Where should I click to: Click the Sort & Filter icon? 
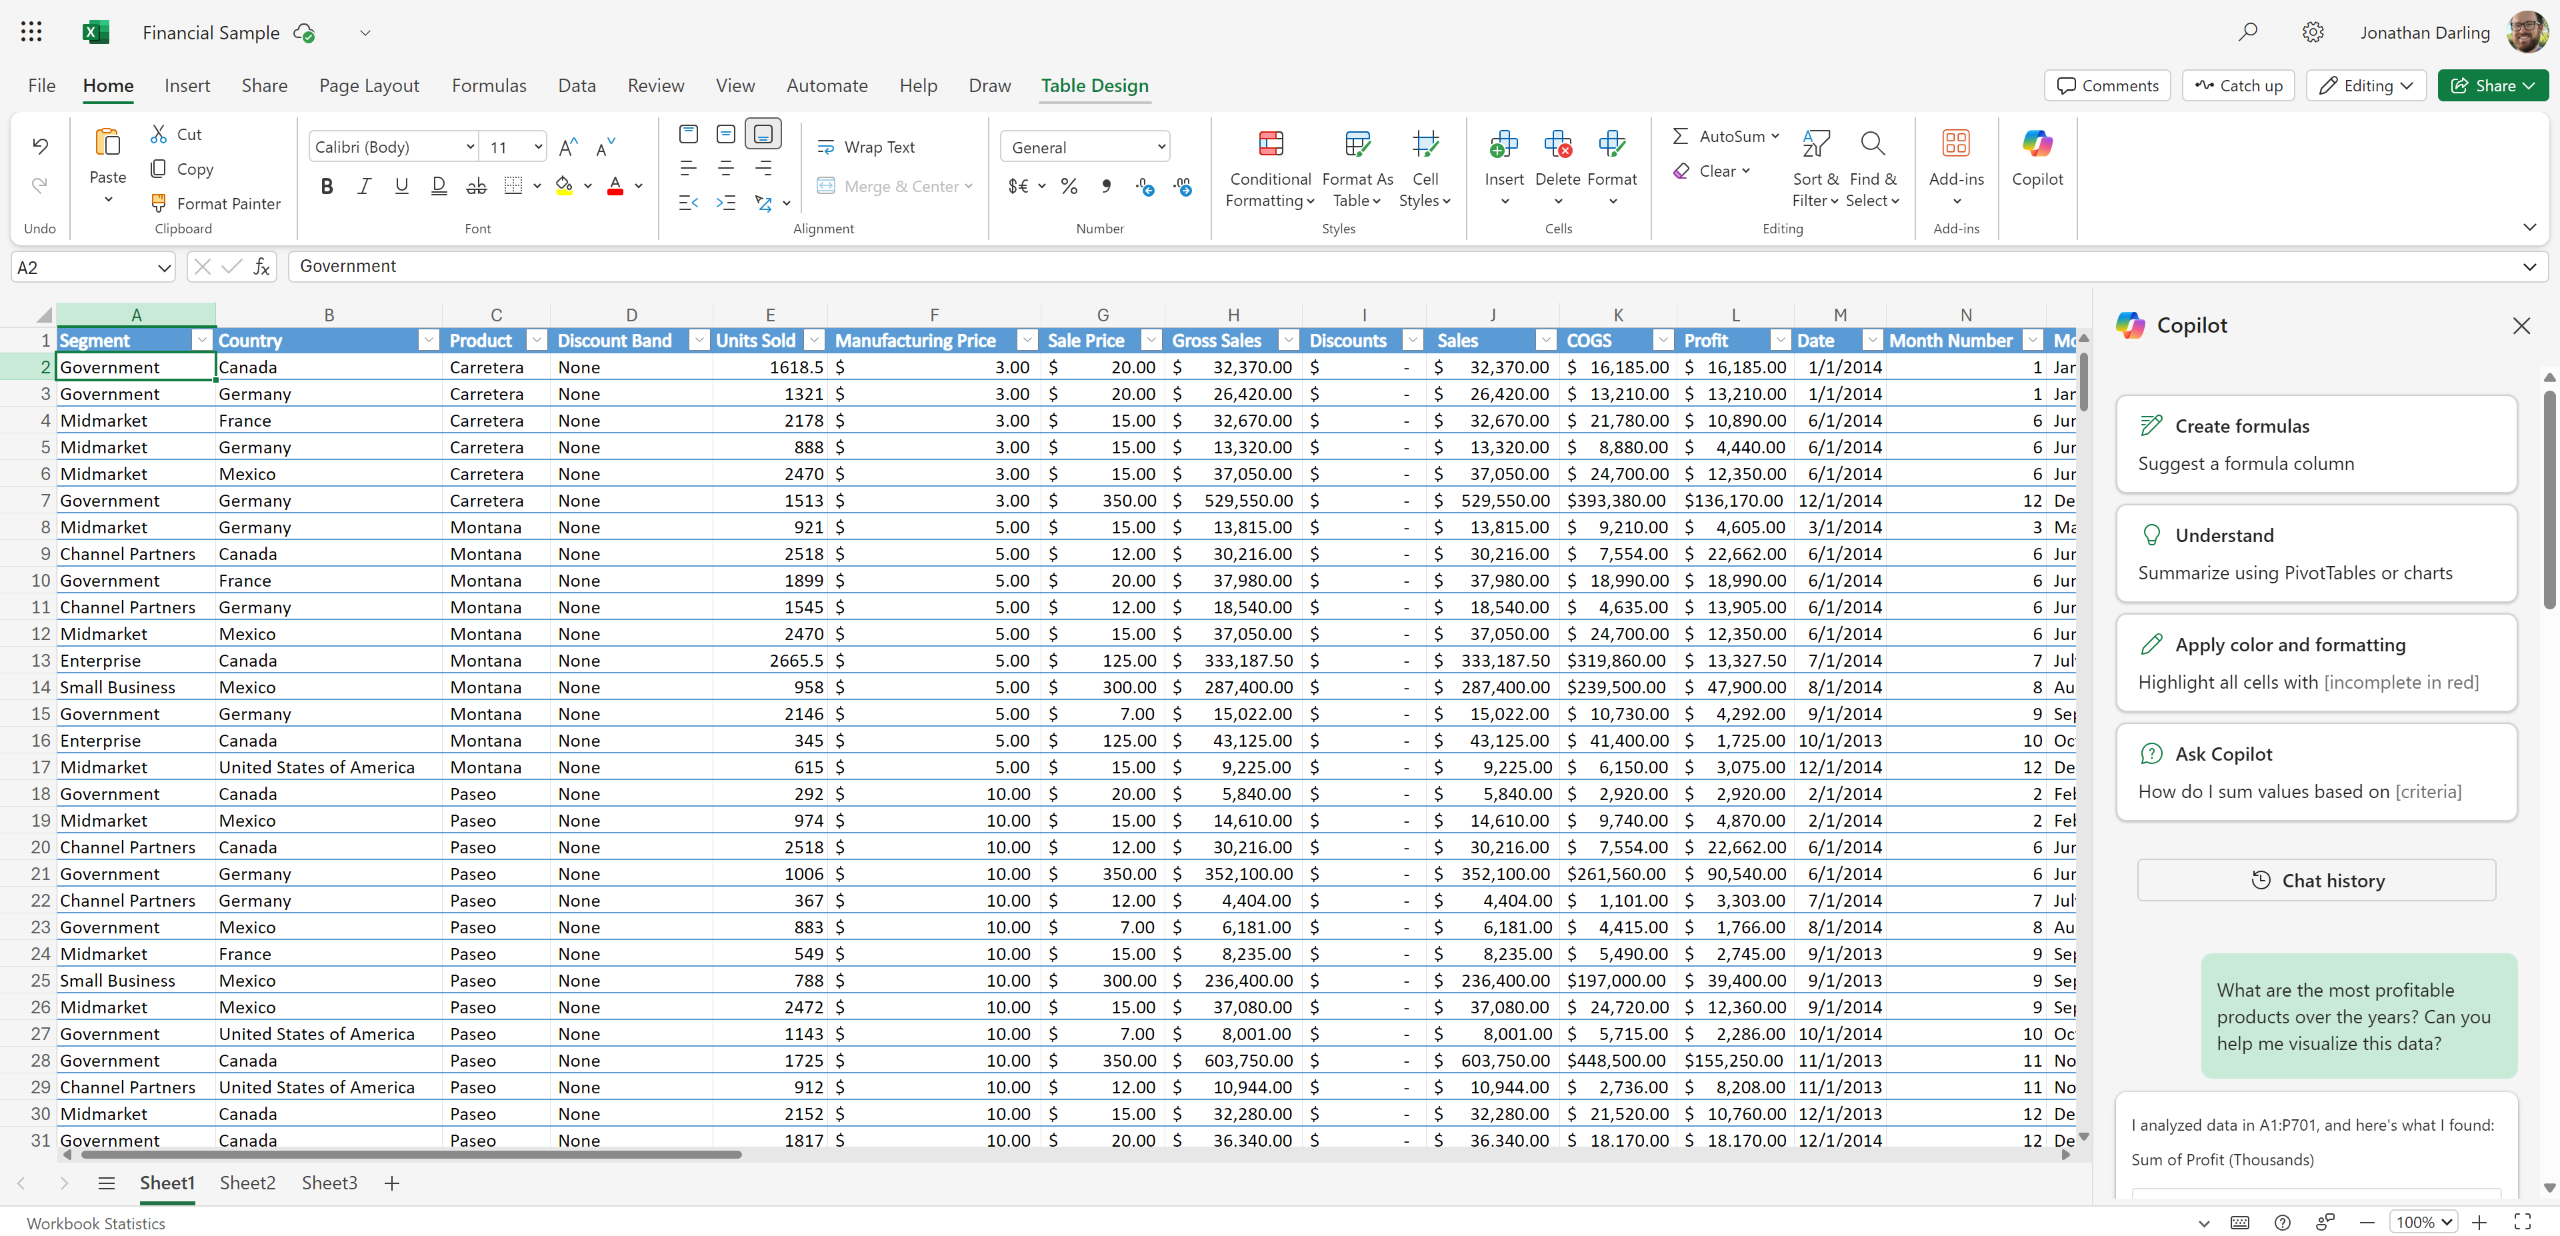(1816, 144)
